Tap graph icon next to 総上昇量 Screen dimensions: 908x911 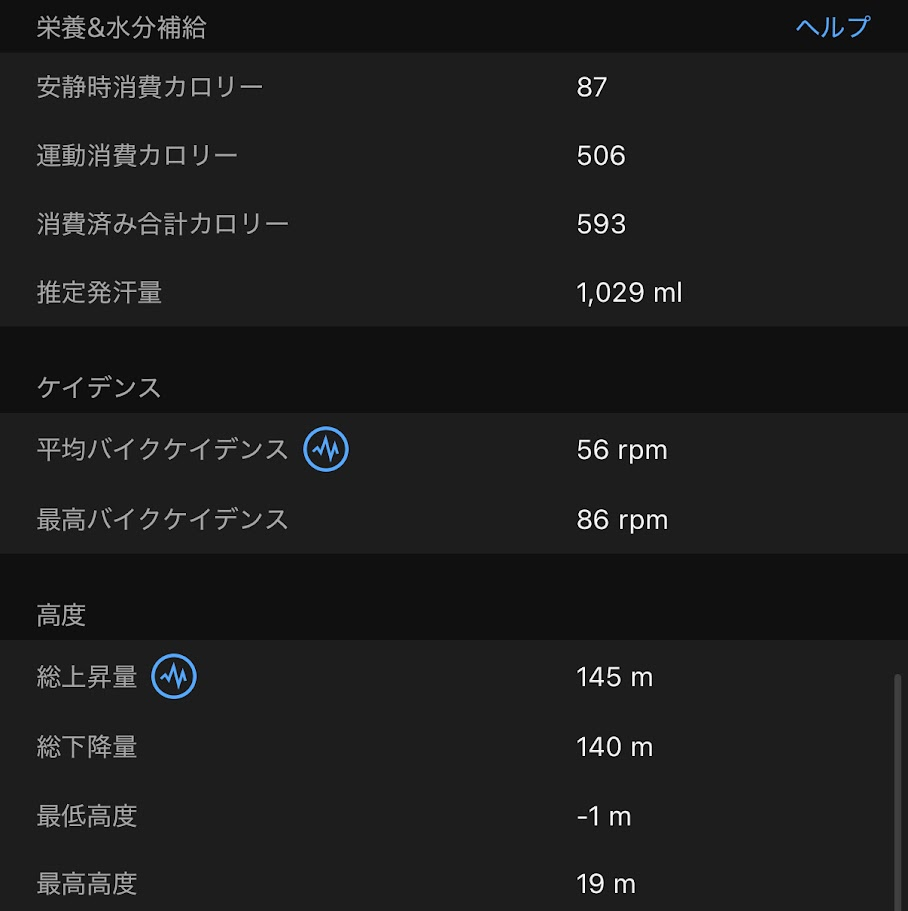point(174,677)
